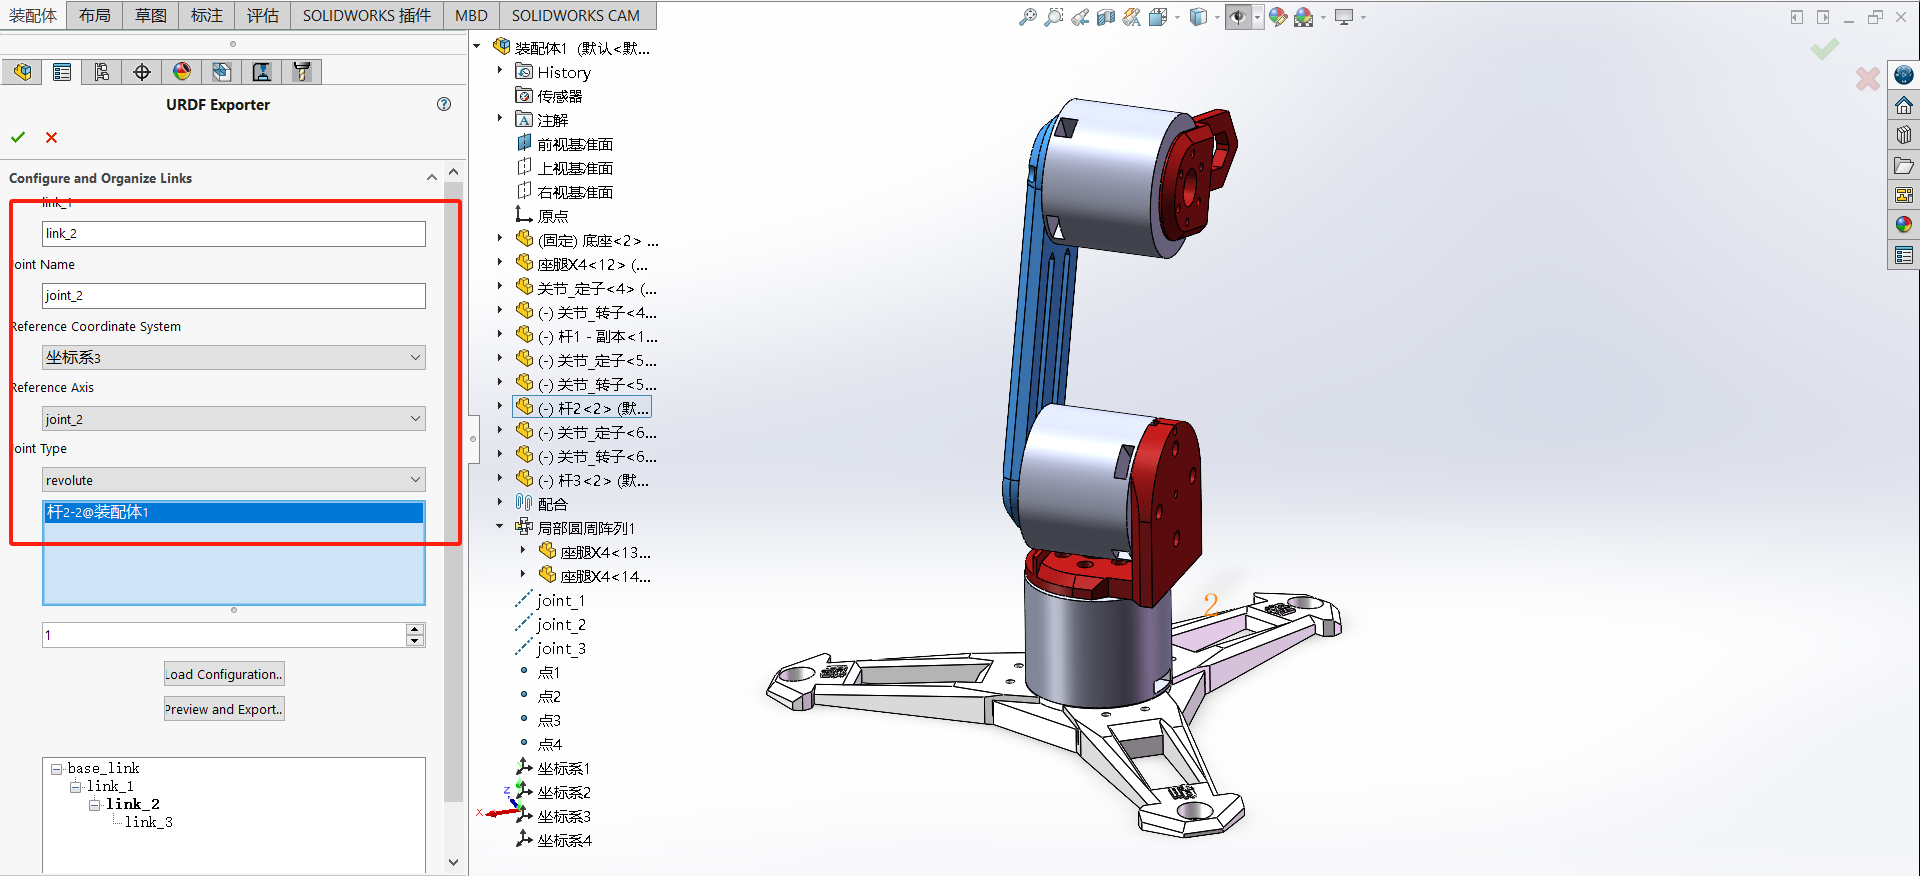Switch to the 标注 tab
The width and height of the screenshot is (1920, 876).
207,15
